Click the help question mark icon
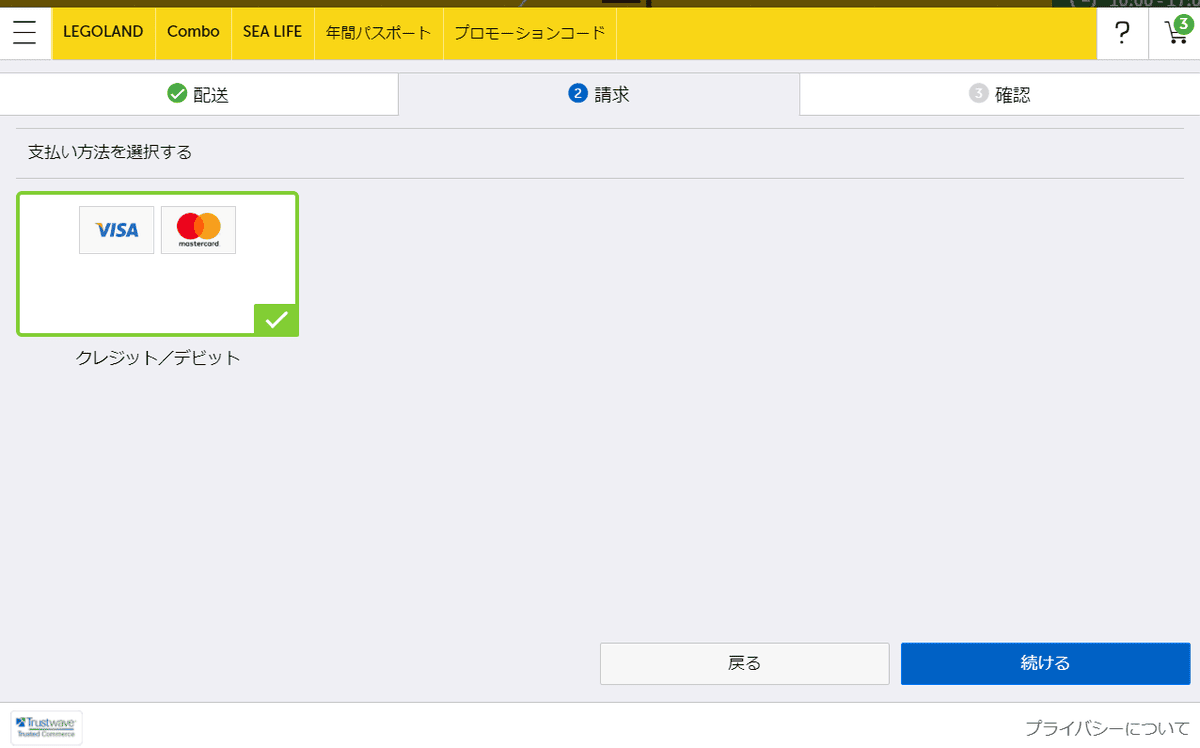Viewport: 1200px width, 748px height. 1122,32
